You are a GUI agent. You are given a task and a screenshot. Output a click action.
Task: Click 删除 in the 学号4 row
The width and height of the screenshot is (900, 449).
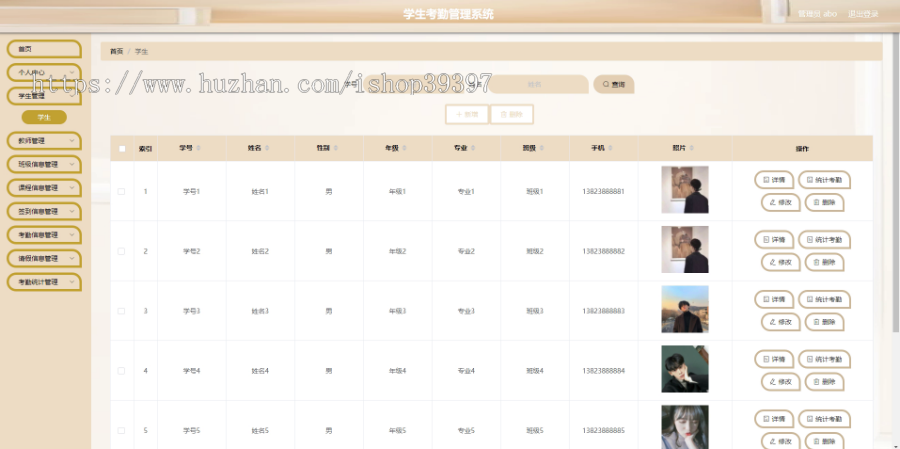pos(824,381)
